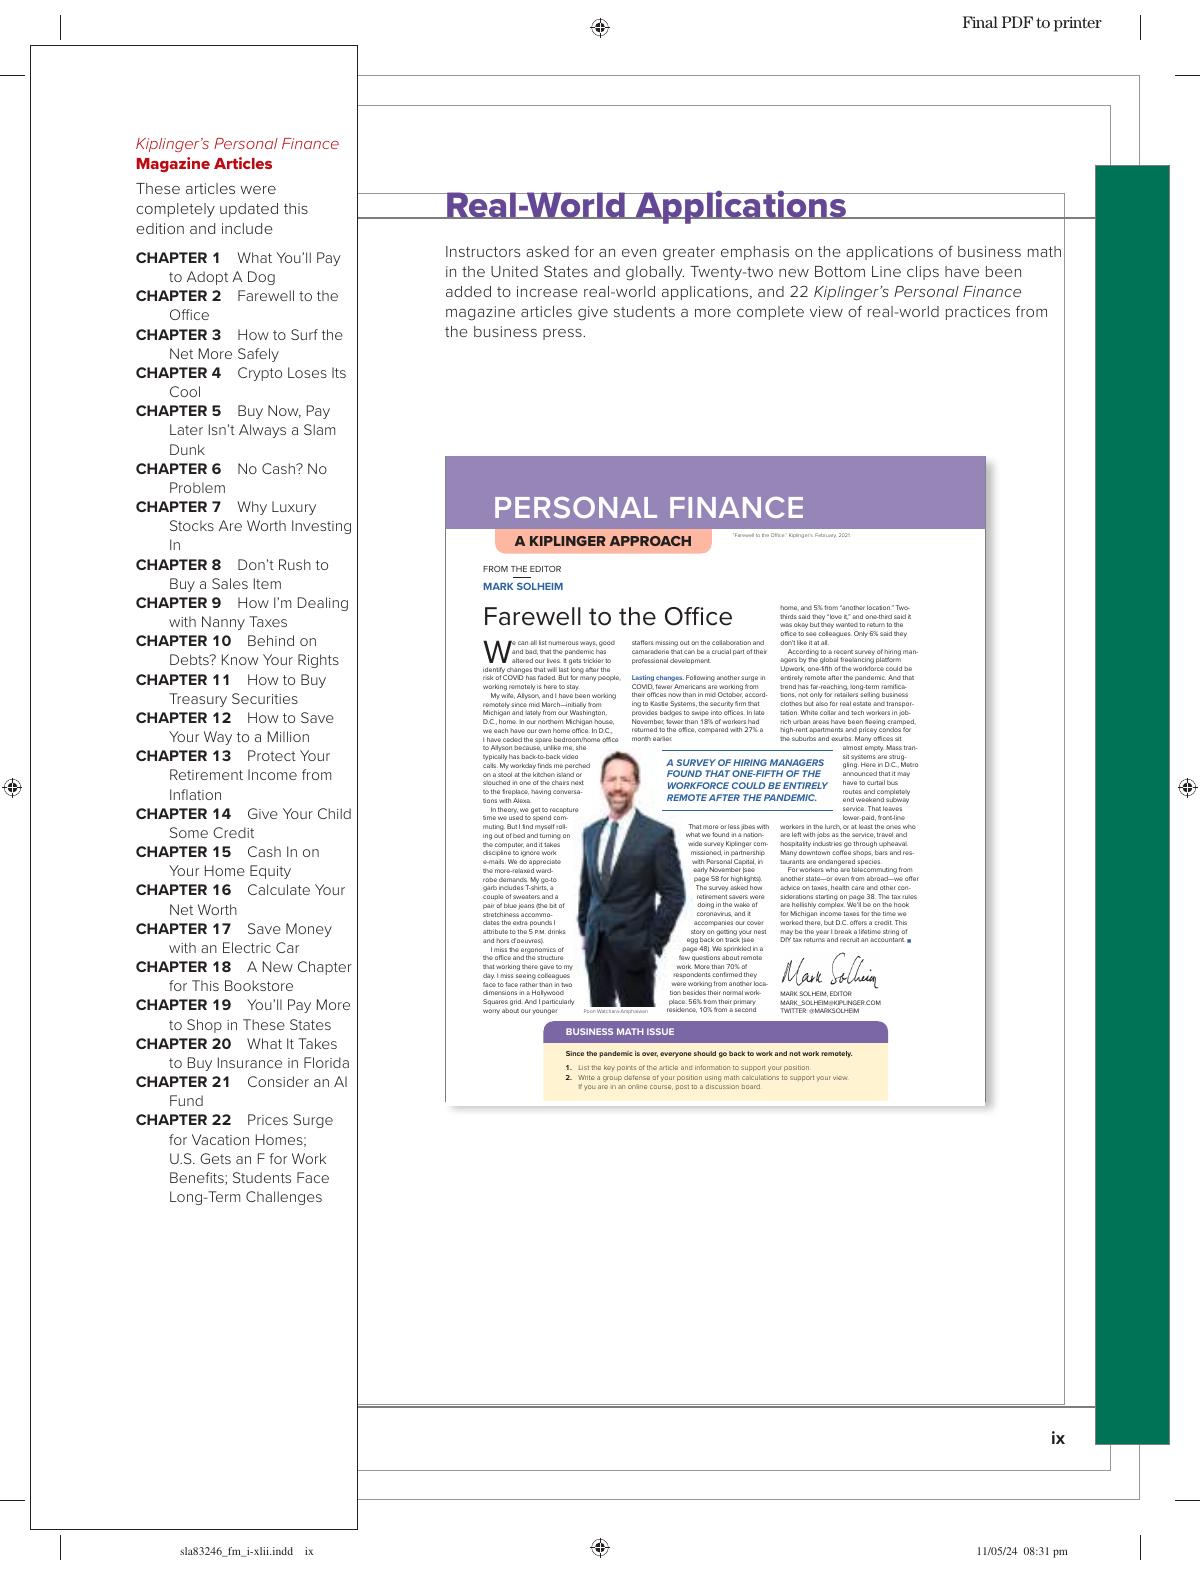
Task: Select 'CHAPTER 16 Calculate Your Net Worth'
Action: pos(240,899)
